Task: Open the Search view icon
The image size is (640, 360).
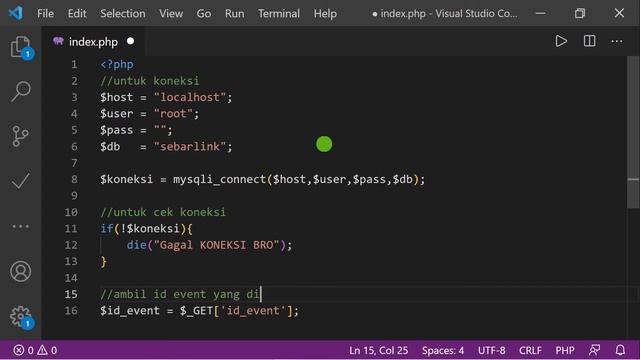Action: pos(20,91)
